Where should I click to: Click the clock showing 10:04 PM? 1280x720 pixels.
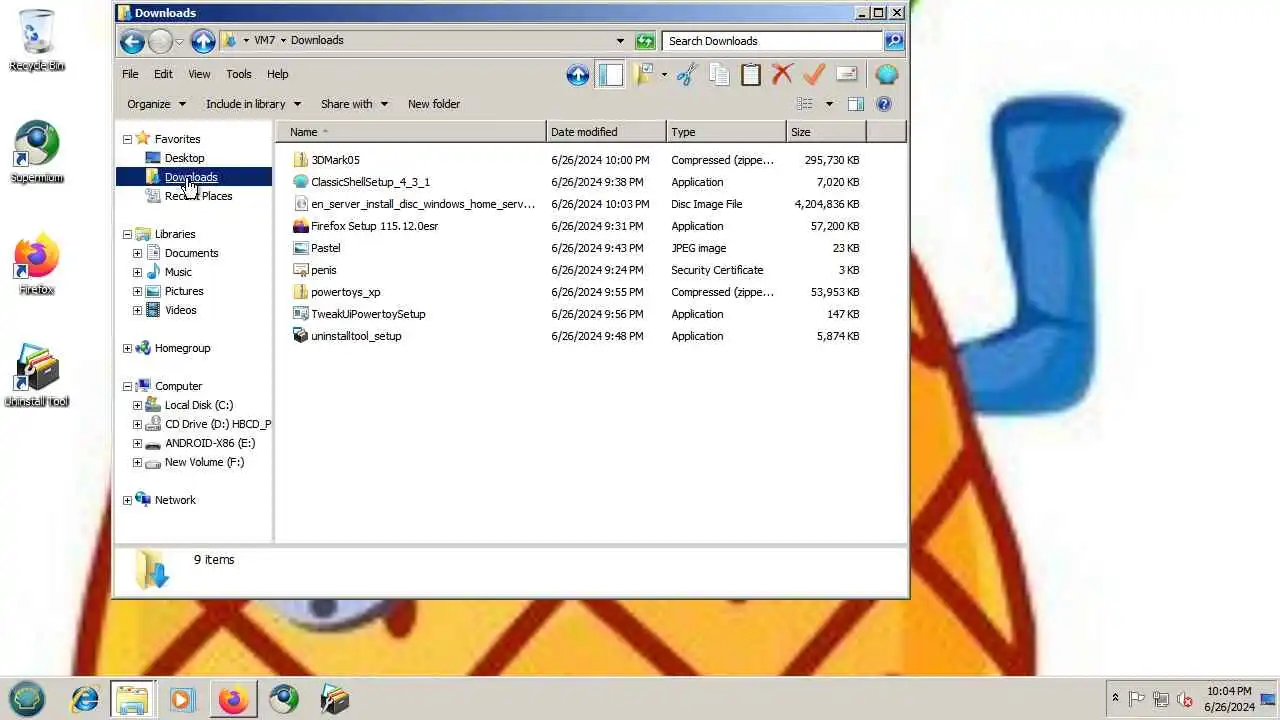pyautogui.click(x=1229, y=691)
